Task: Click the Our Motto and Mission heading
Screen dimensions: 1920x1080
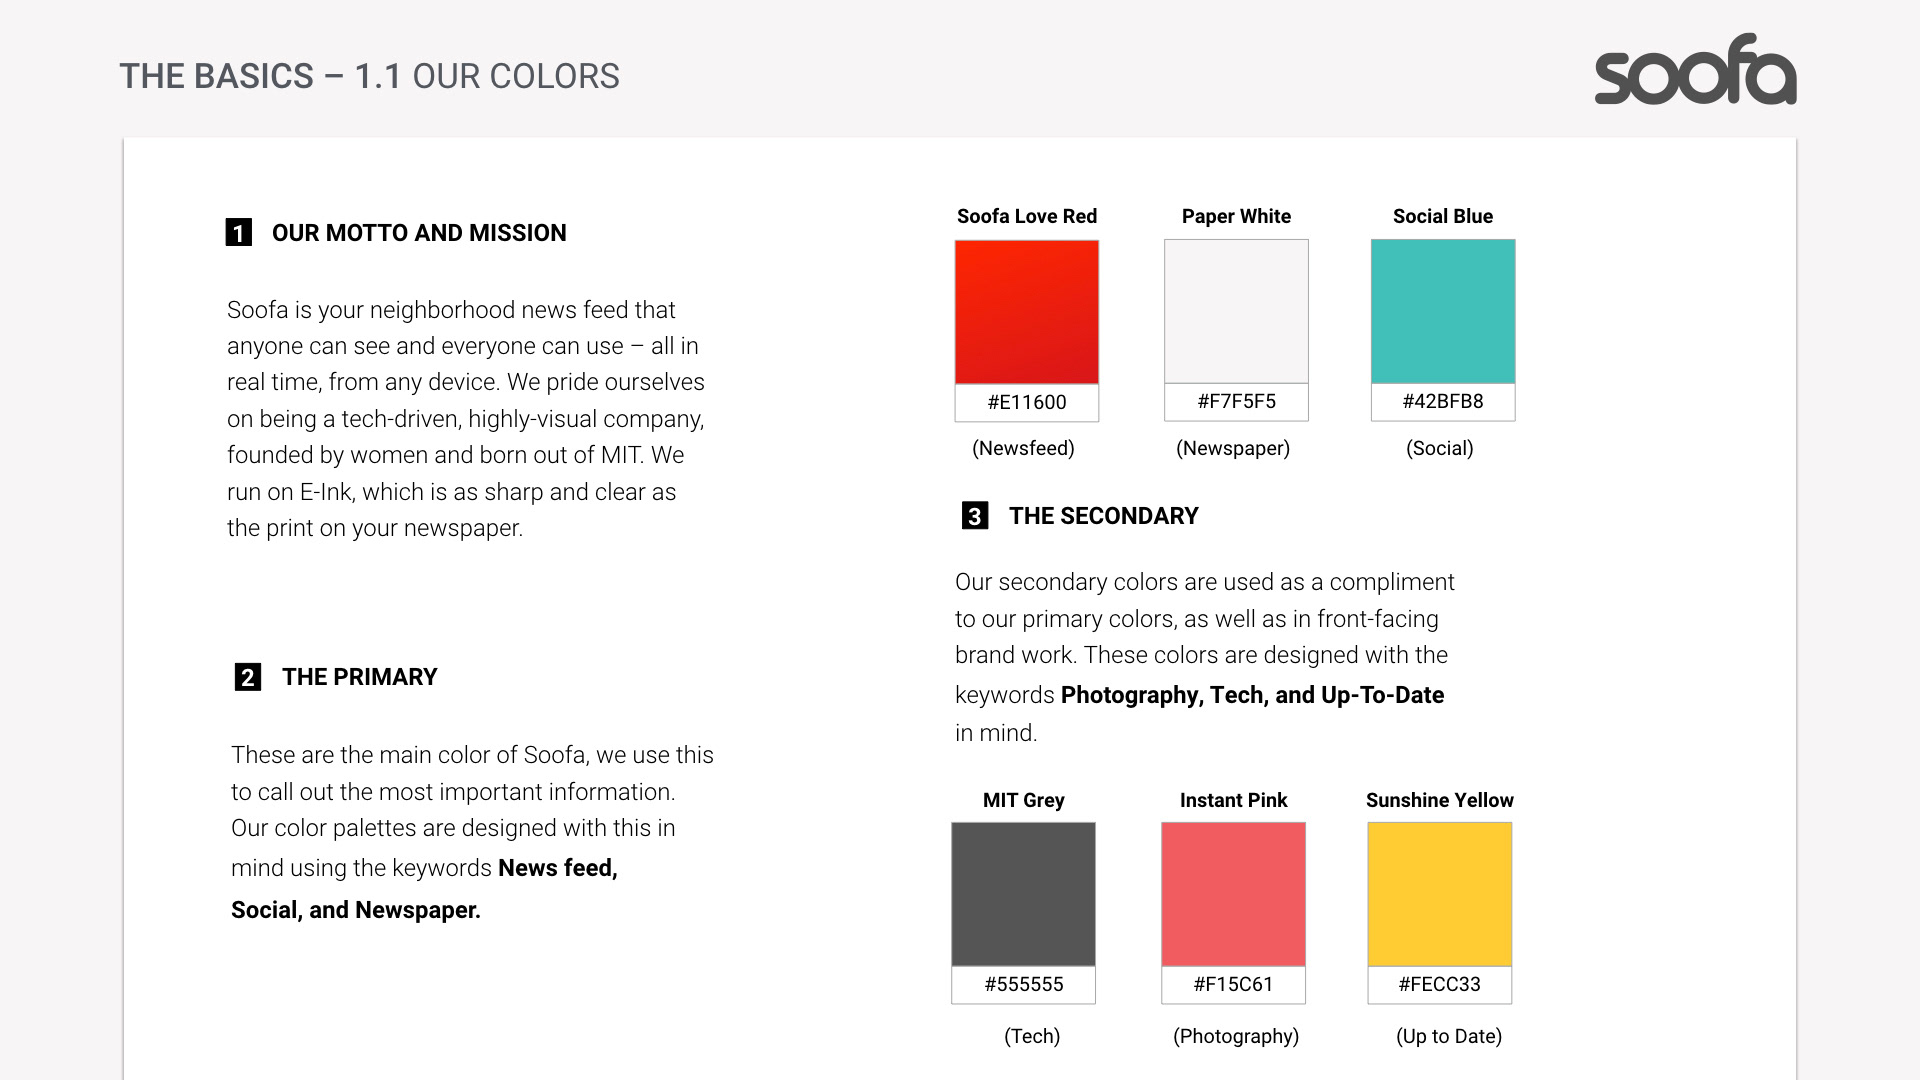Action: point(418,233)
